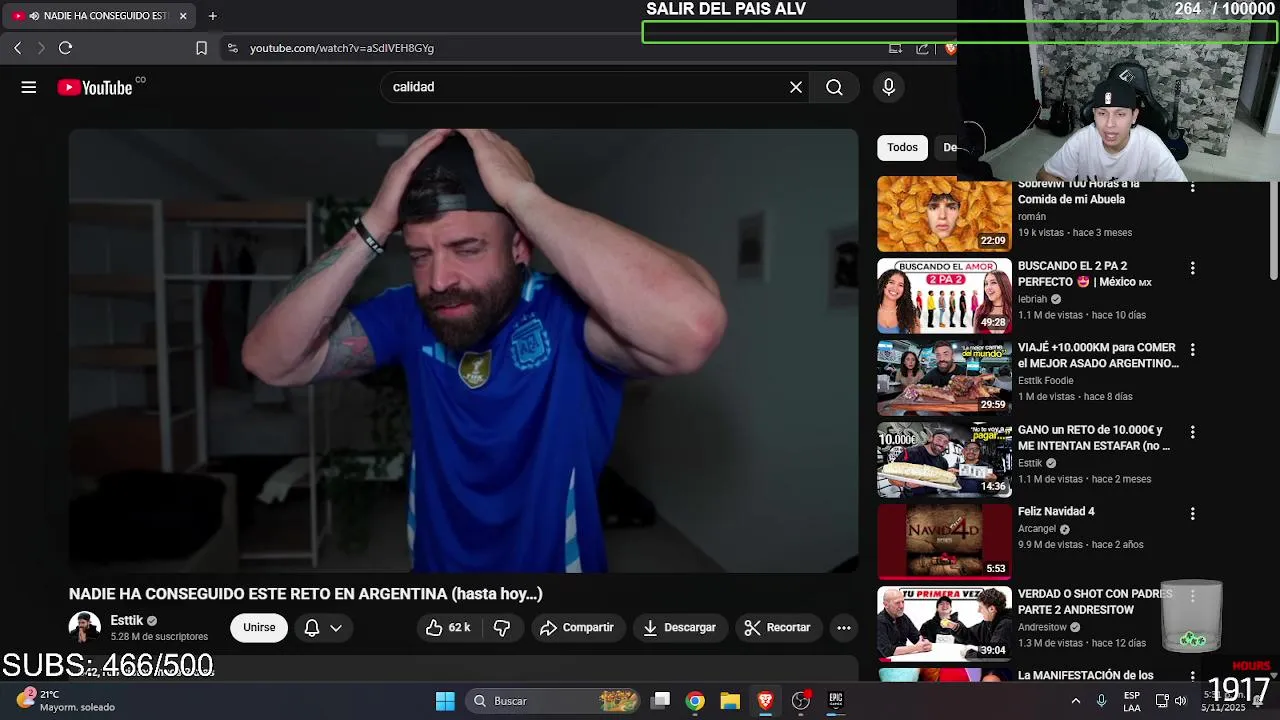Start voice search with the microphone
This screenshot has height=720, width=1280.
click(x=888, y=87)
